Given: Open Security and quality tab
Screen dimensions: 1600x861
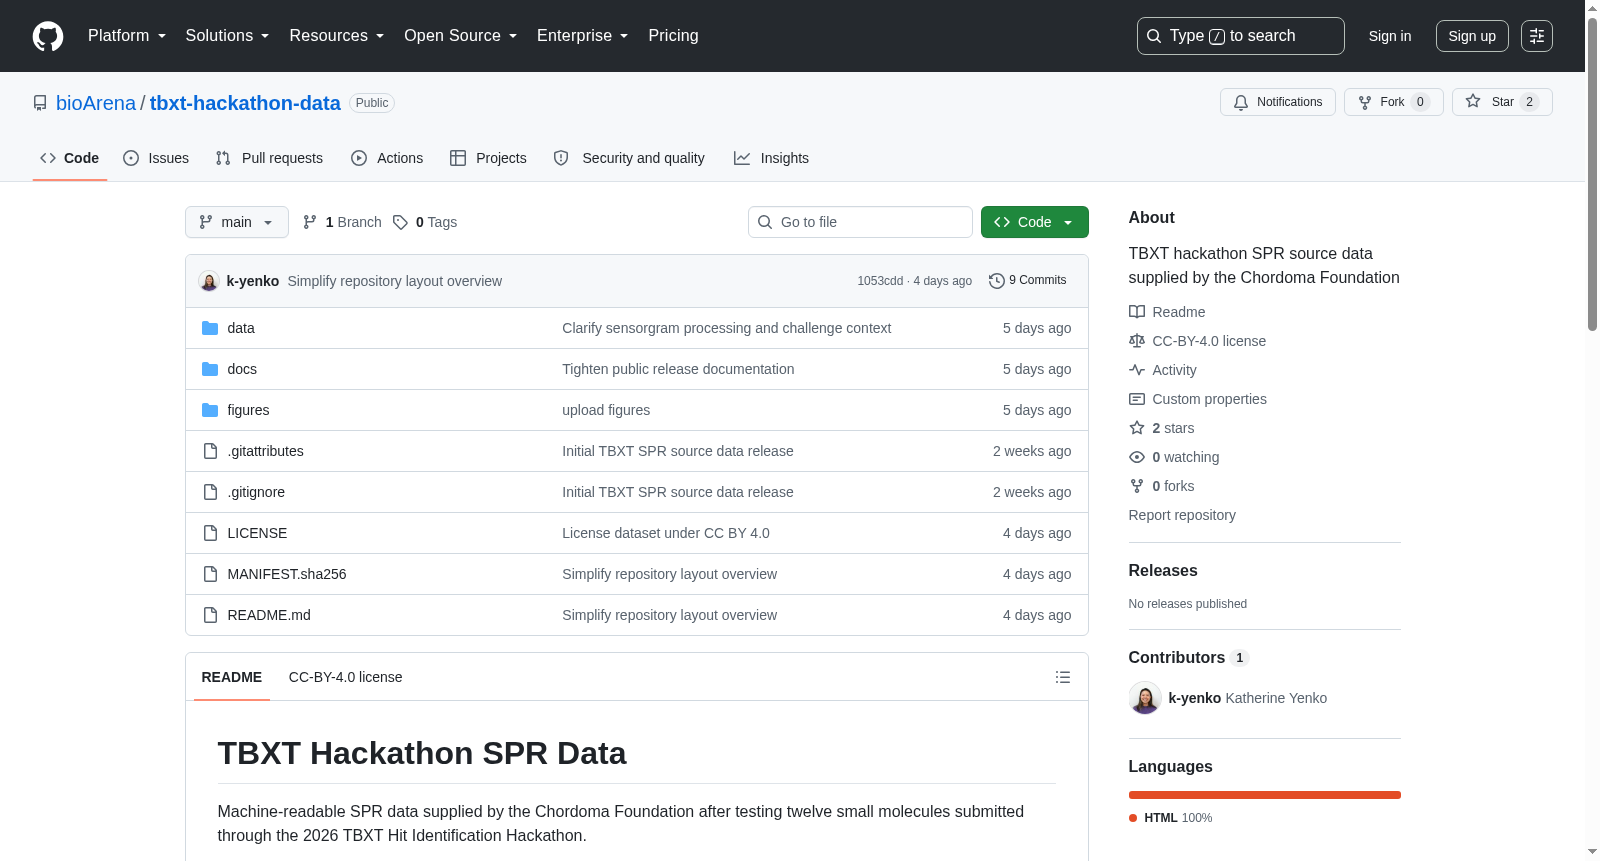Looking at the screenshot, I should click(x=629, y=158).
